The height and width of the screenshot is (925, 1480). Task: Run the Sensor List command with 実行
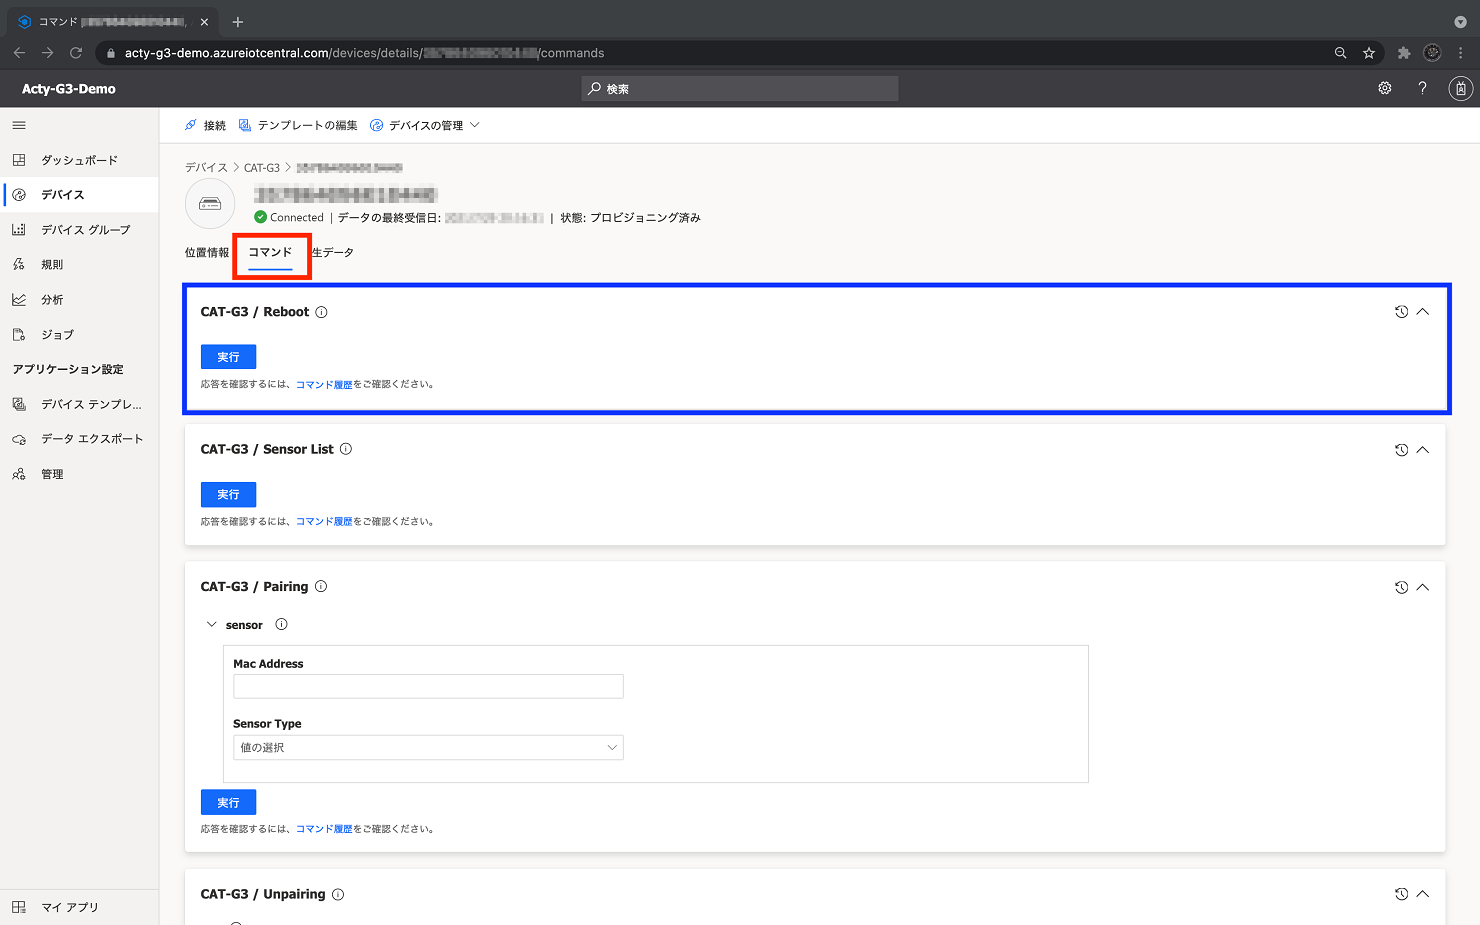tap(228, 494)
